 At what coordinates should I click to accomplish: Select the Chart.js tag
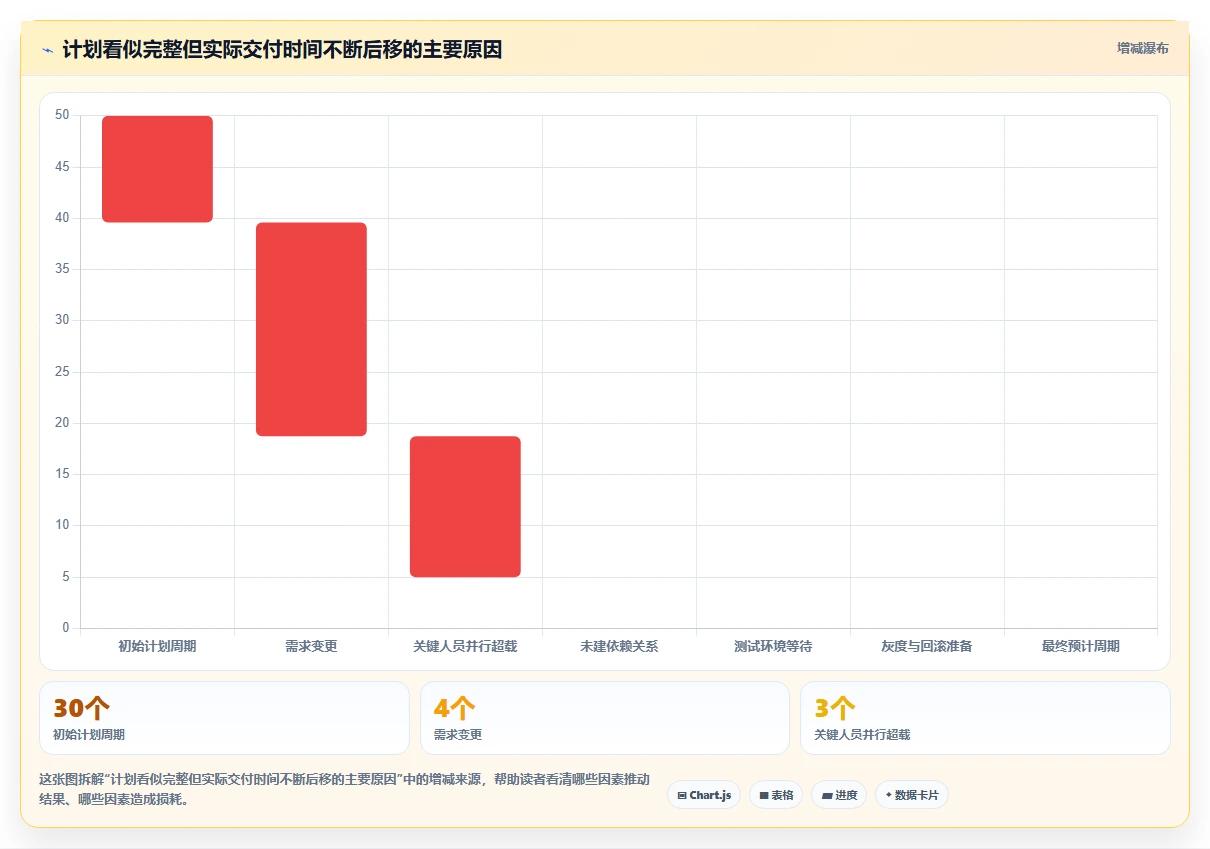[704, 795]
